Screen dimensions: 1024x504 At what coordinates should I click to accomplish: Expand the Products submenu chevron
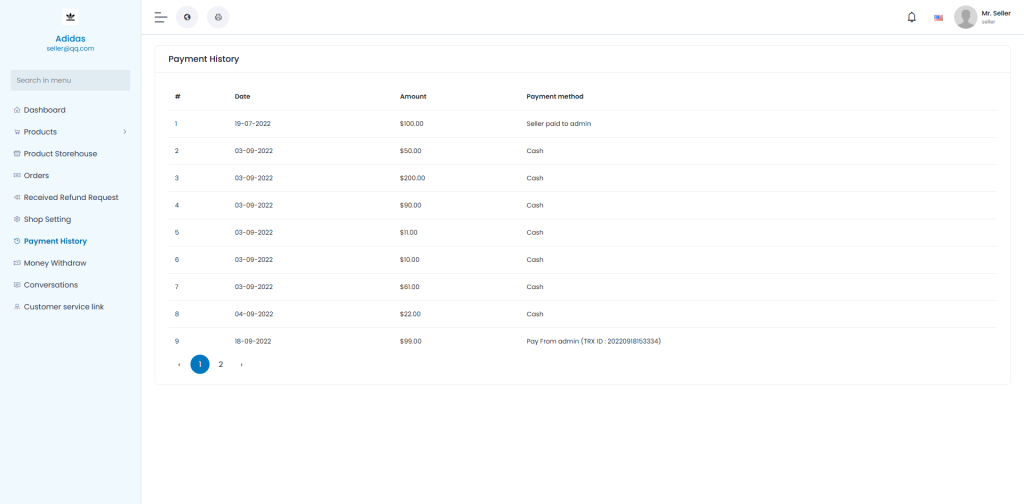coord(124,132)
